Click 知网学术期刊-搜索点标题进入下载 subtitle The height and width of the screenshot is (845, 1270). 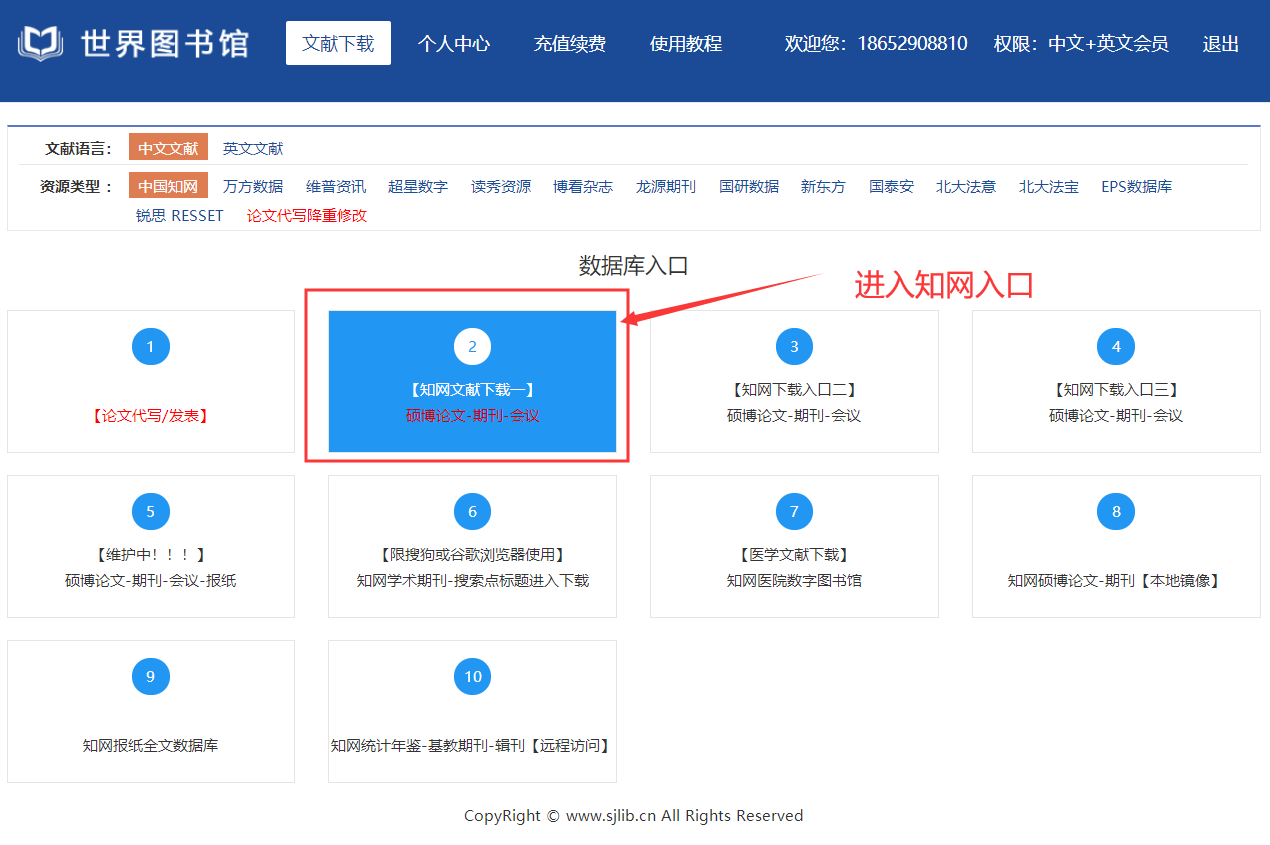tap(473, 581)
